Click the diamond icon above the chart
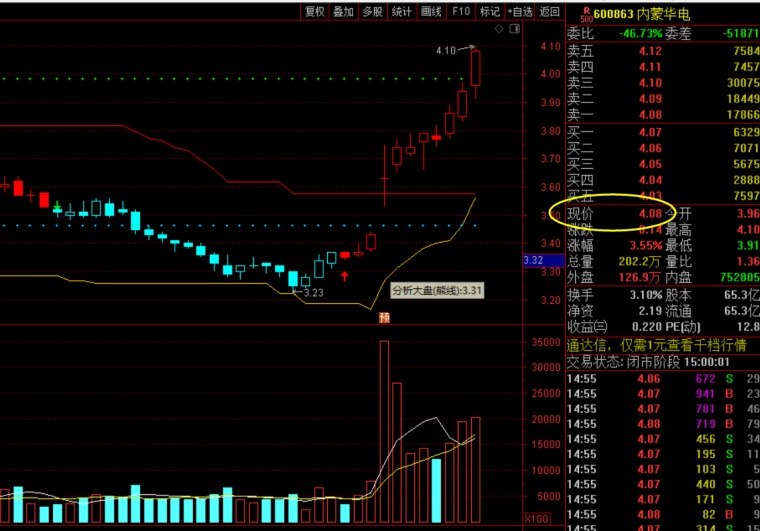The width and height of the screenshot is (760, 531). [x=499, y=29]
